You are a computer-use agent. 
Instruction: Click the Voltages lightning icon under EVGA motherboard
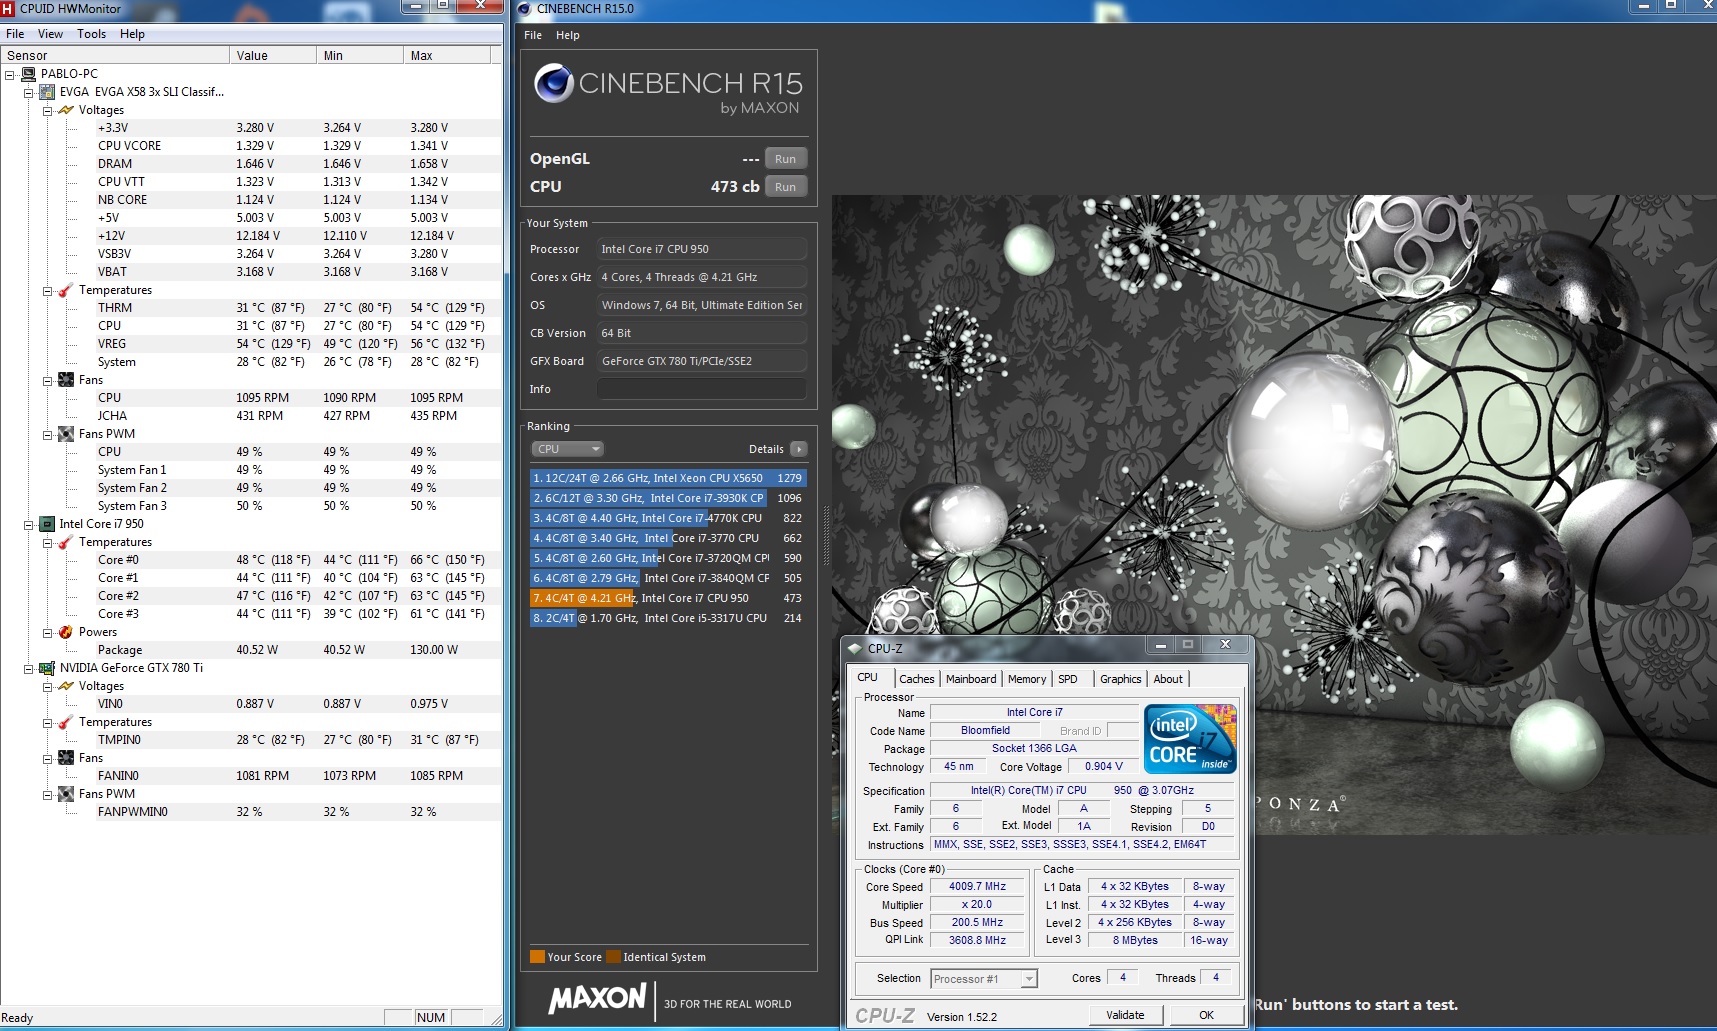(x=66, y=110)
